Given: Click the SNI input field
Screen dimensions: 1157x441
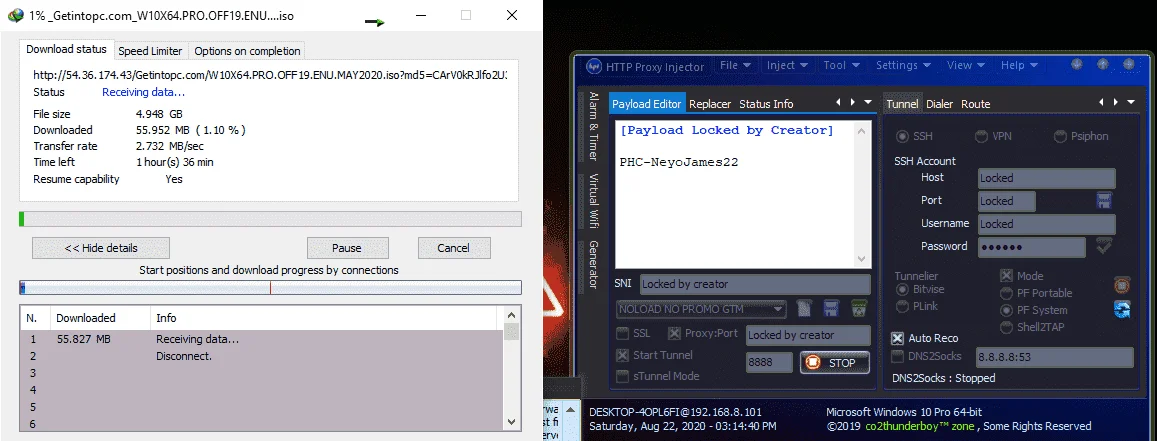Looking at the screenshot, I should click(755, 284).
